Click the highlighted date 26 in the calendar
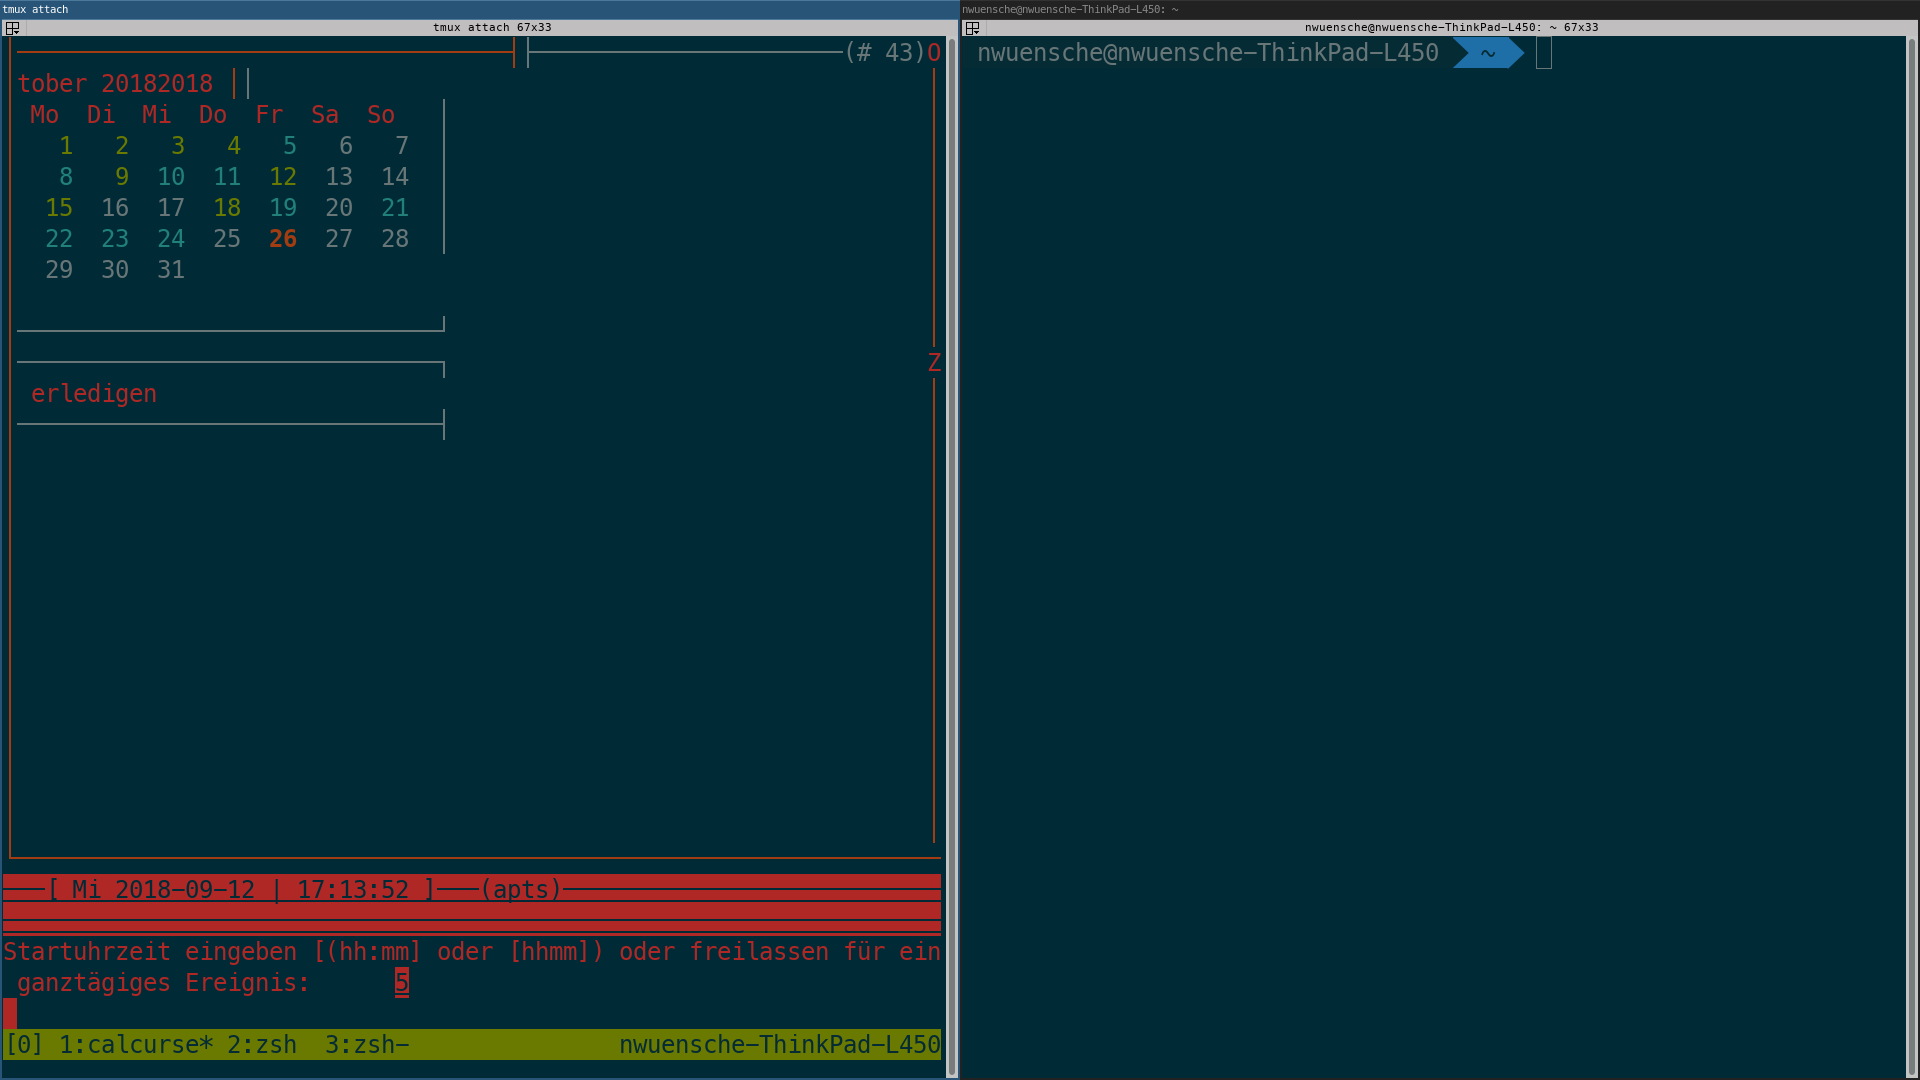Screen dimensions: 1920x1080 coord(283,239)
